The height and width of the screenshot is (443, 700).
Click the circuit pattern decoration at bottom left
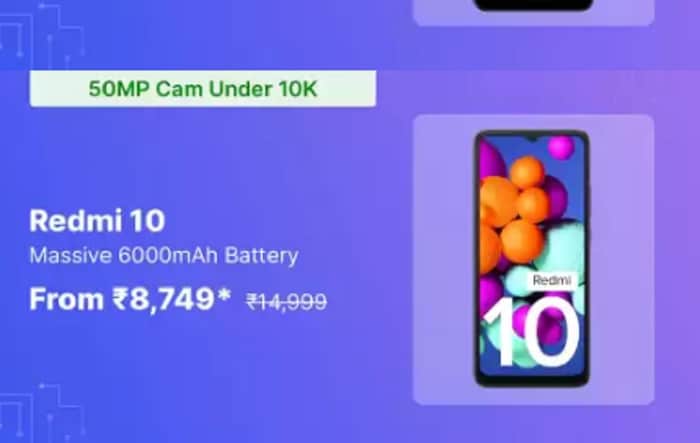pyautogui.click(x=41, y=412)
